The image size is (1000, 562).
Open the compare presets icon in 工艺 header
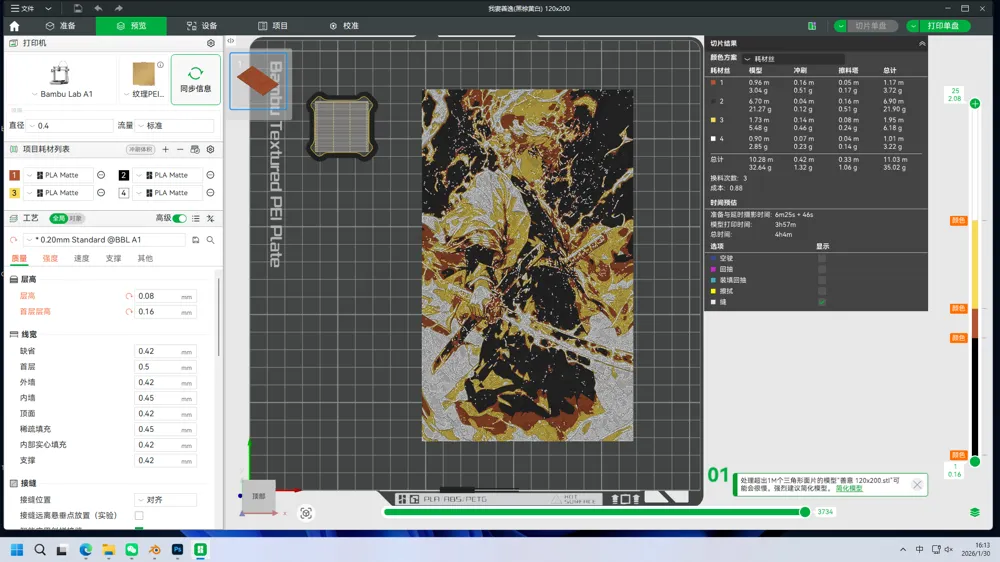210,218
